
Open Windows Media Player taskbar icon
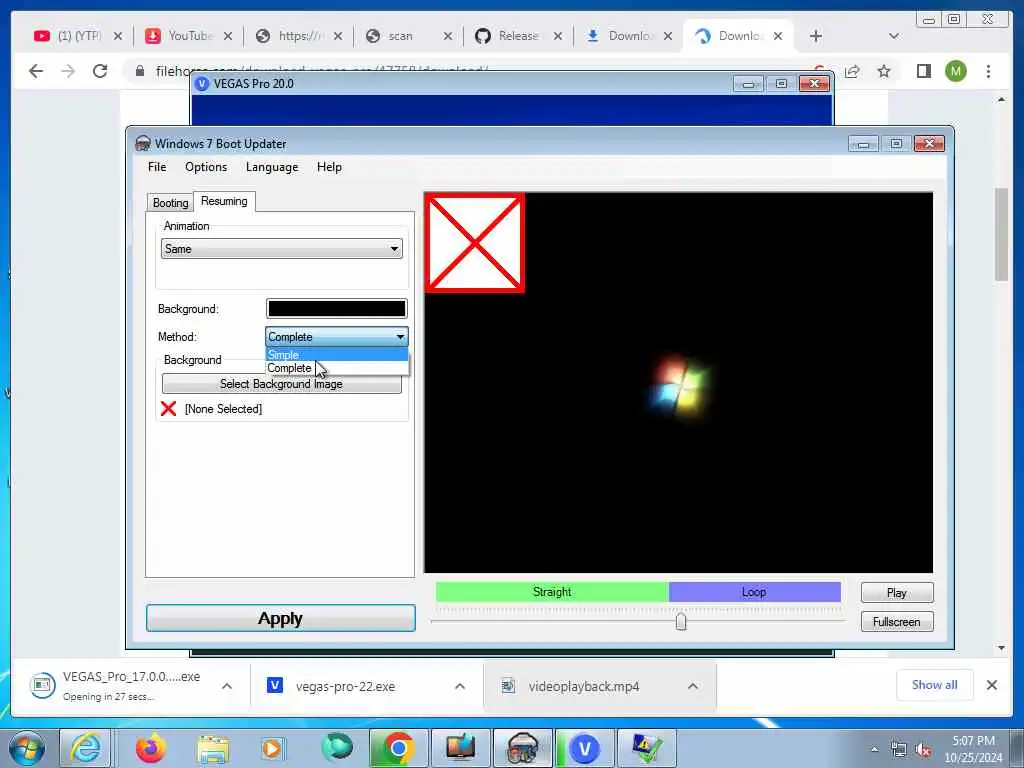point(272,748)
